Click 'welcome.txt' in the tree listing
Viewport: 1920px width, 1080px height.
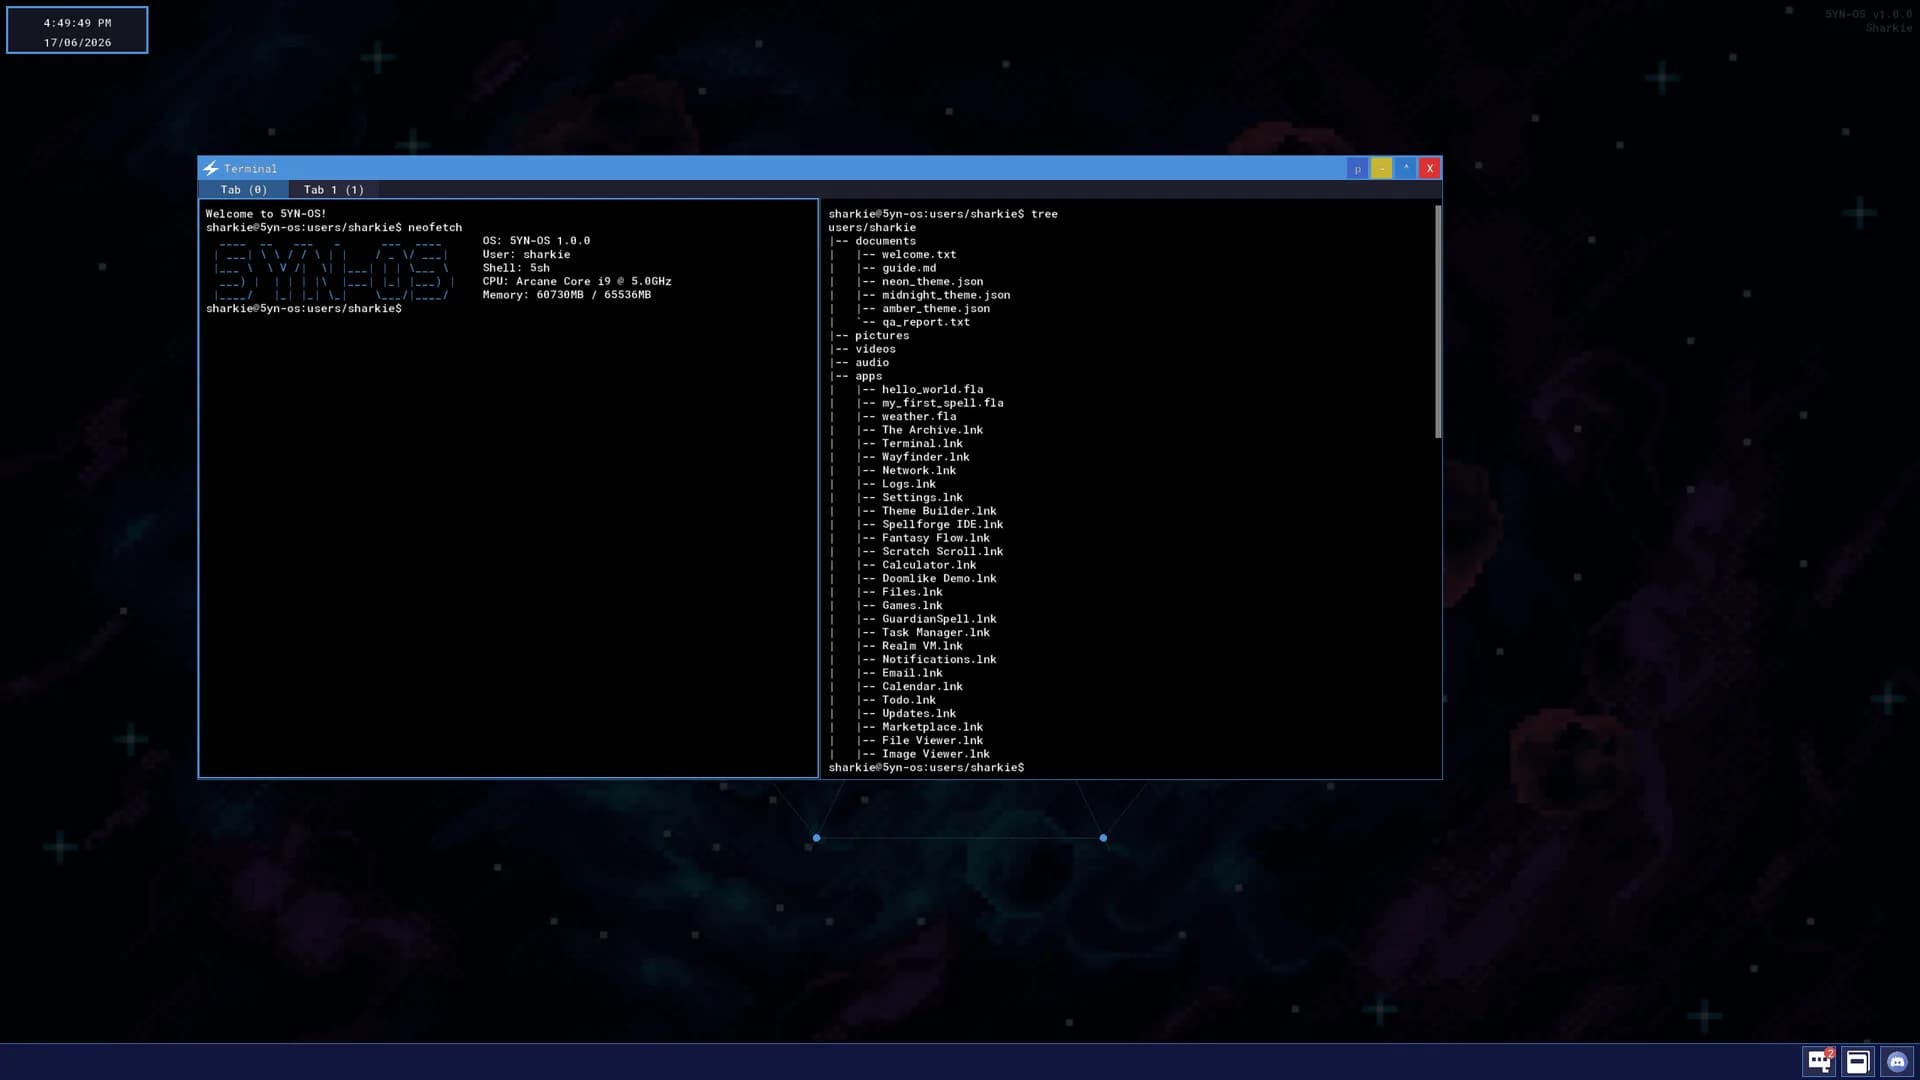pos(919,254)
